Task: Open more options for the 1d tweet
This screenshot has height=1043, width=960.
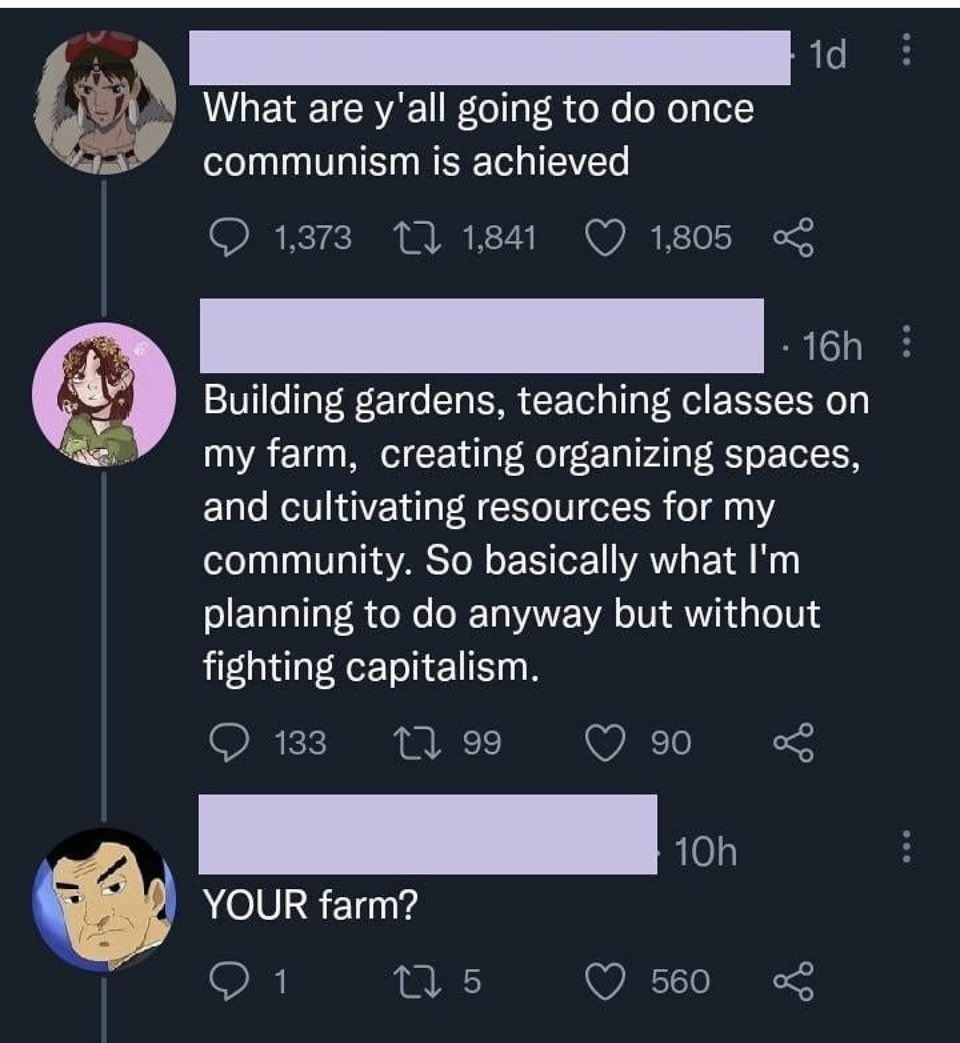Action: coord(906,54)
